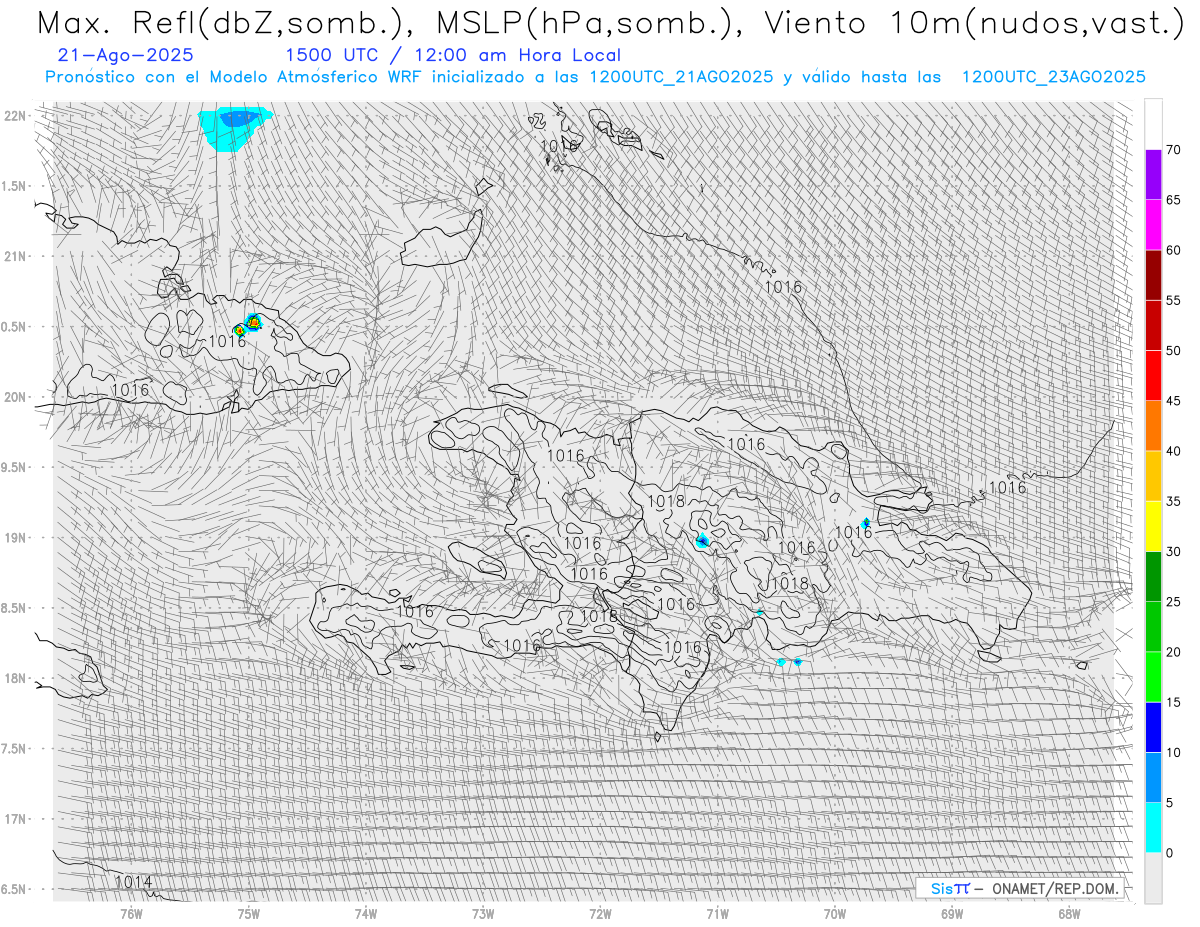Click the large cyan reflectivity patch near 22N
Screen dimensions: 1200x927
[234, 129]
